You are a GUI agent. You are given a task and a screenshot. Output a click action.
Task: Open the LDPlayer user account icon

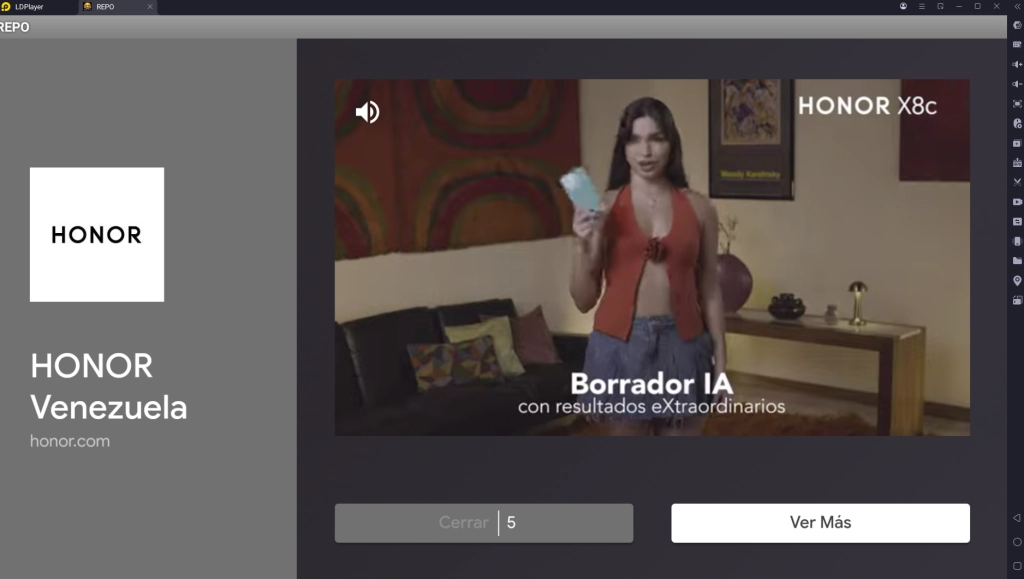[903, 6]
